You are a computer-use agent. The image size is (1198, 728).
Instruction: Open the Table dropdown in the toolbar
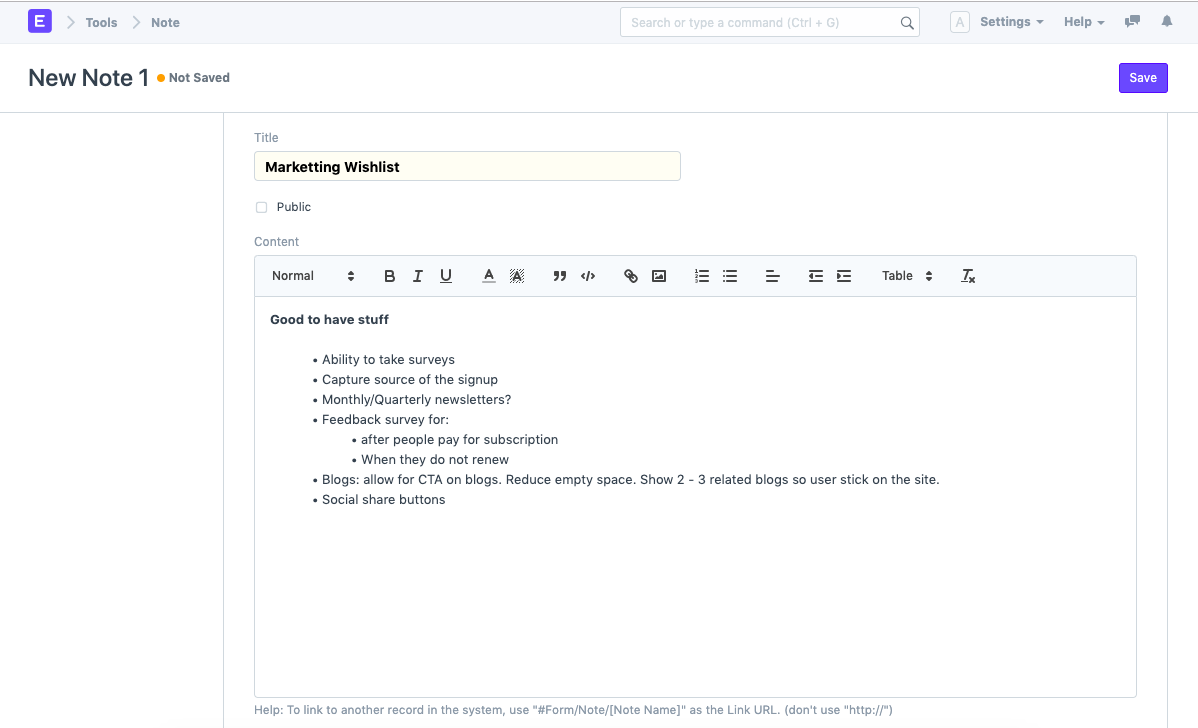pos(905,275)
